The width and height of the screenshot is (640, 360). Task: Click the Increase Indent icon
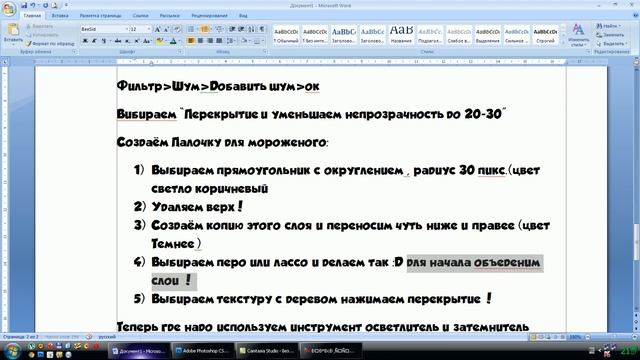click(241, 29)
